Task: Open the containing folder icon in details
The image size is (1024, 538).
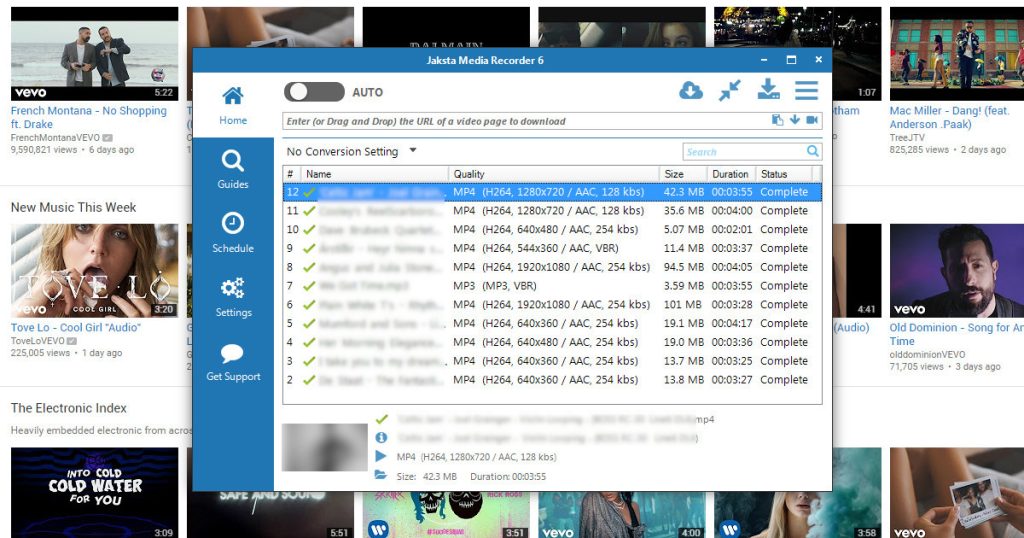Action: pos(381,475)
